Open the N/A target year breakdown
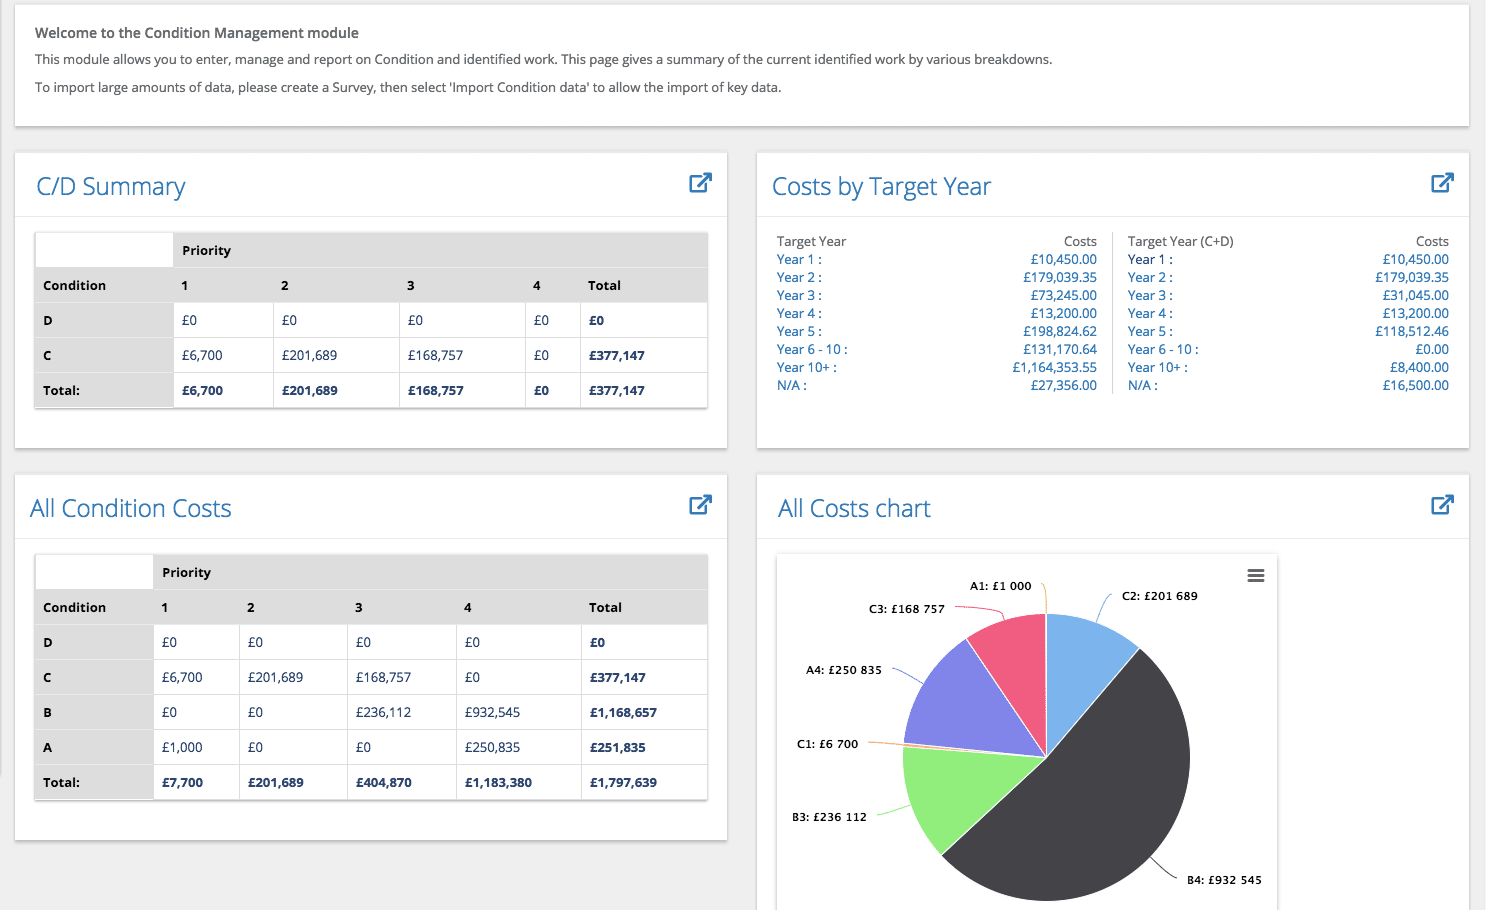 pos(790,385)
